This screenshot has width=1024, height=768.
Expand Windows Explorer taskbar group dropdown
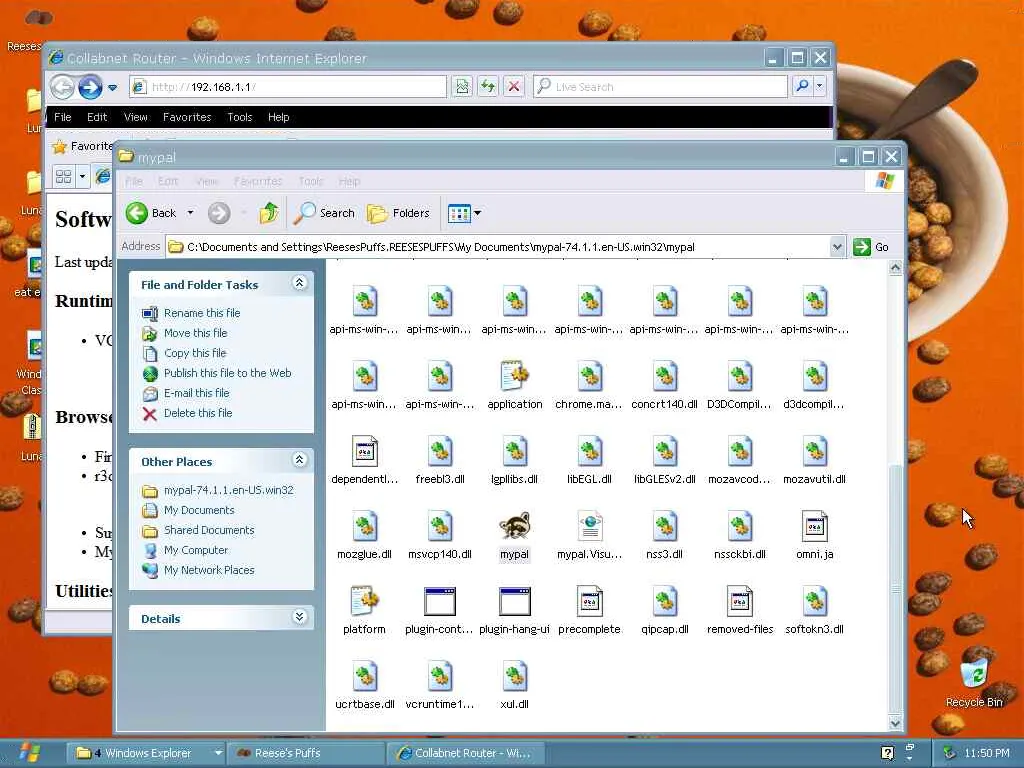pyautogui.click(x=217, y=753)
